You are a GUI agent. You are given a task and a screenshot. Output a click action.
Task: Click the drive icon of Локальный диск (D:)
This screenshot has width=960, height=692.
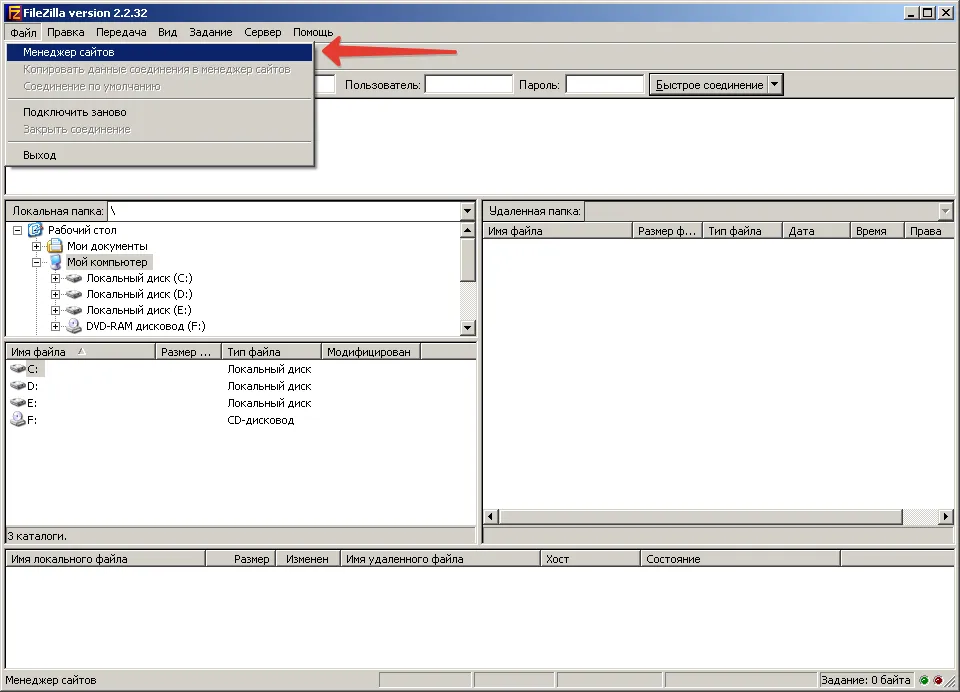click(74, 294)
